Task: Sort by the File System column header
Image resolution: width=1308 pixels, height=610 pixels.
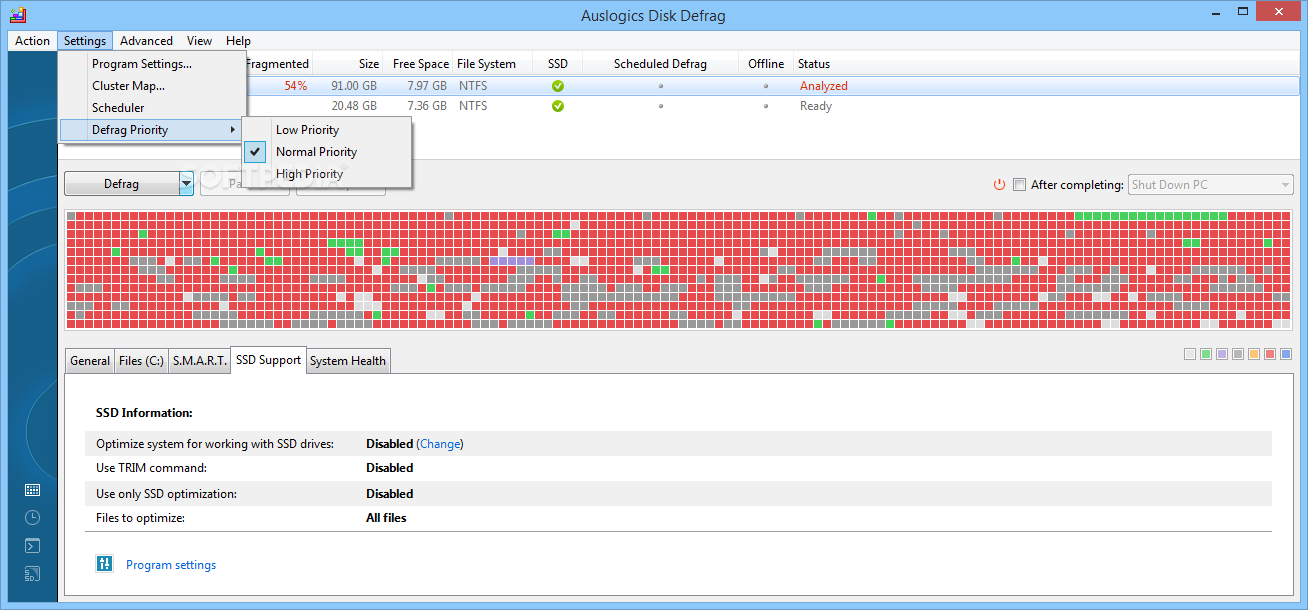Action: 493,64
